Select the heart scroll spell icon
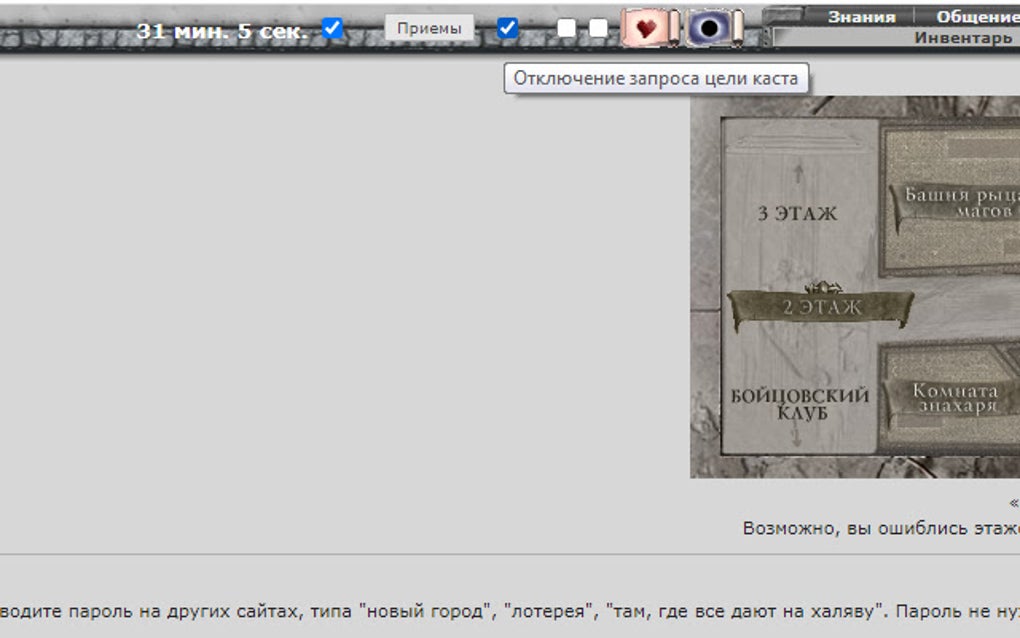1020x638 pixels. [647, 27]
